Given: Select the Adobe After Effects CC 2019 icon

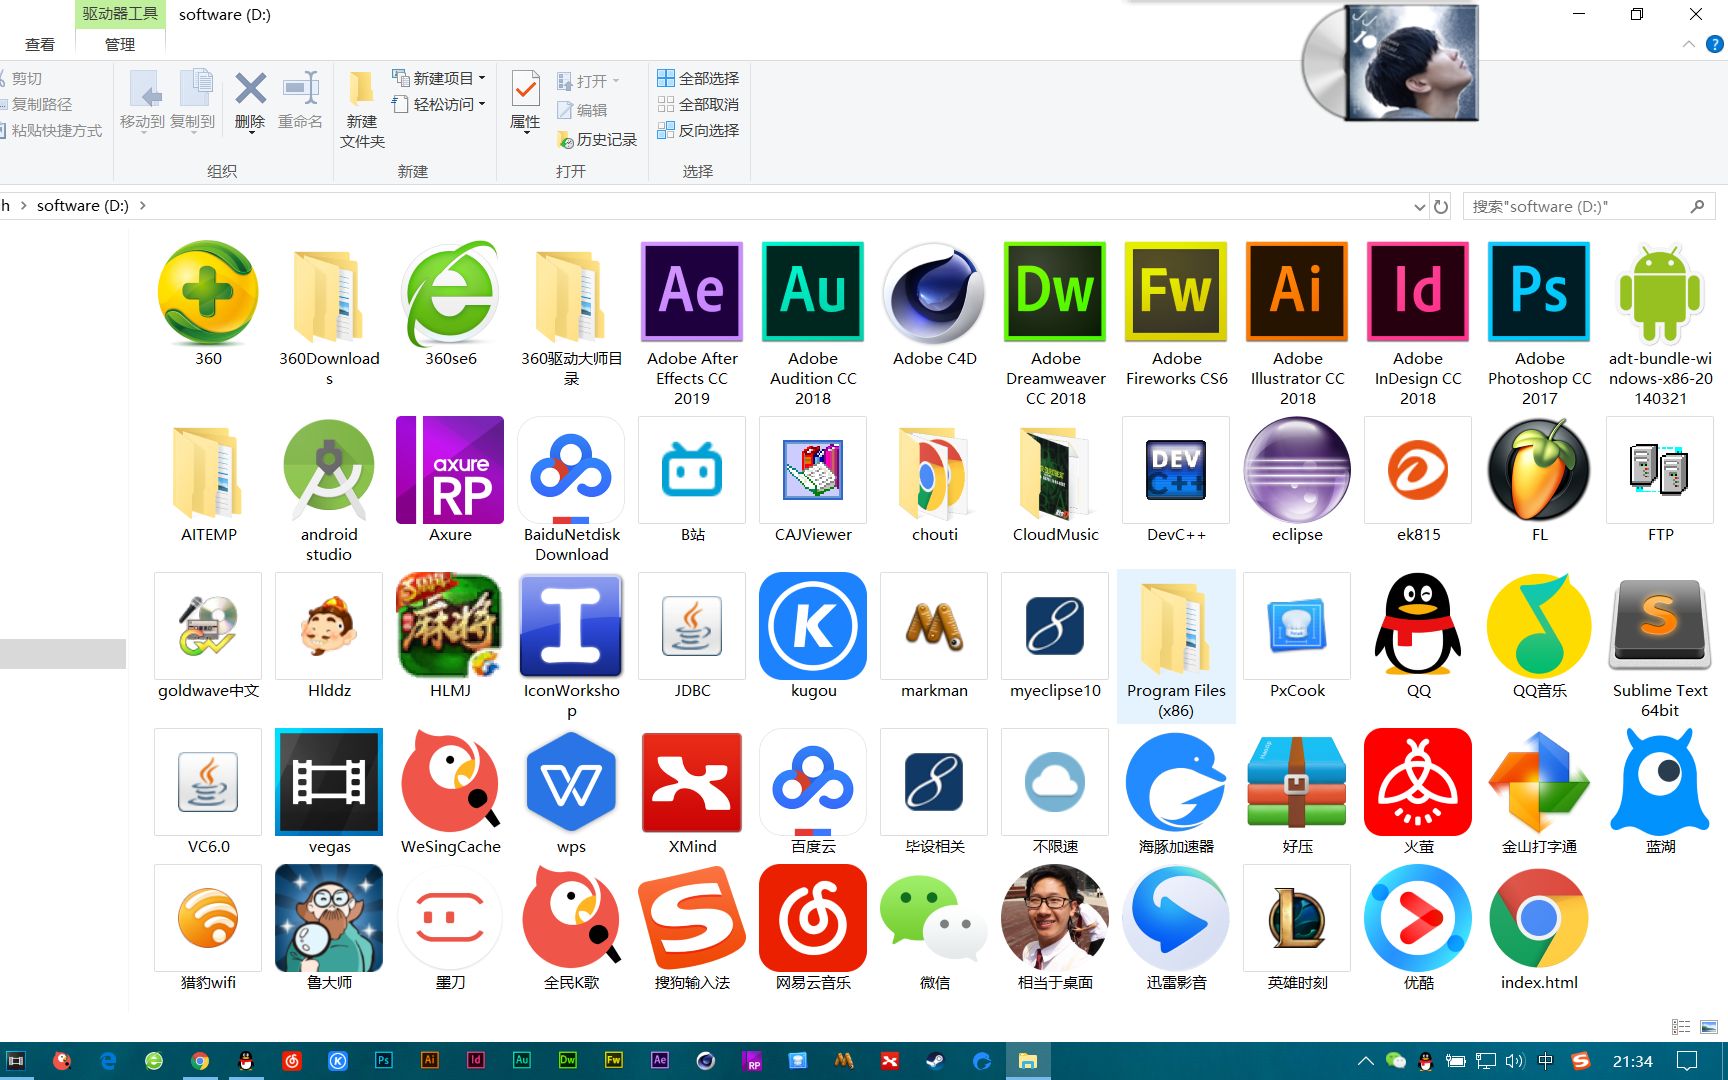Looking at the screenshot, I should pyautogui.click(x=692, y=292).
